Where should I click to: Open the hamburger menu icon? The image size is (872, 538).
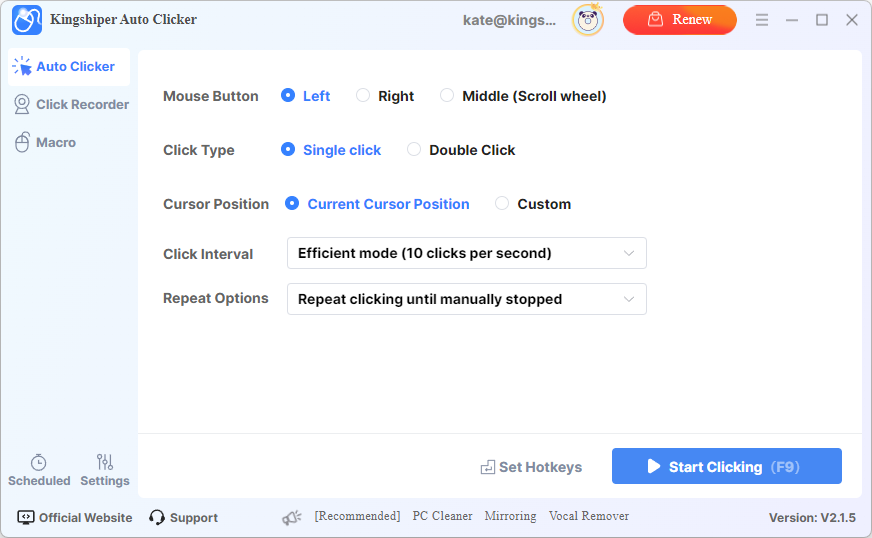pos(762,20)
